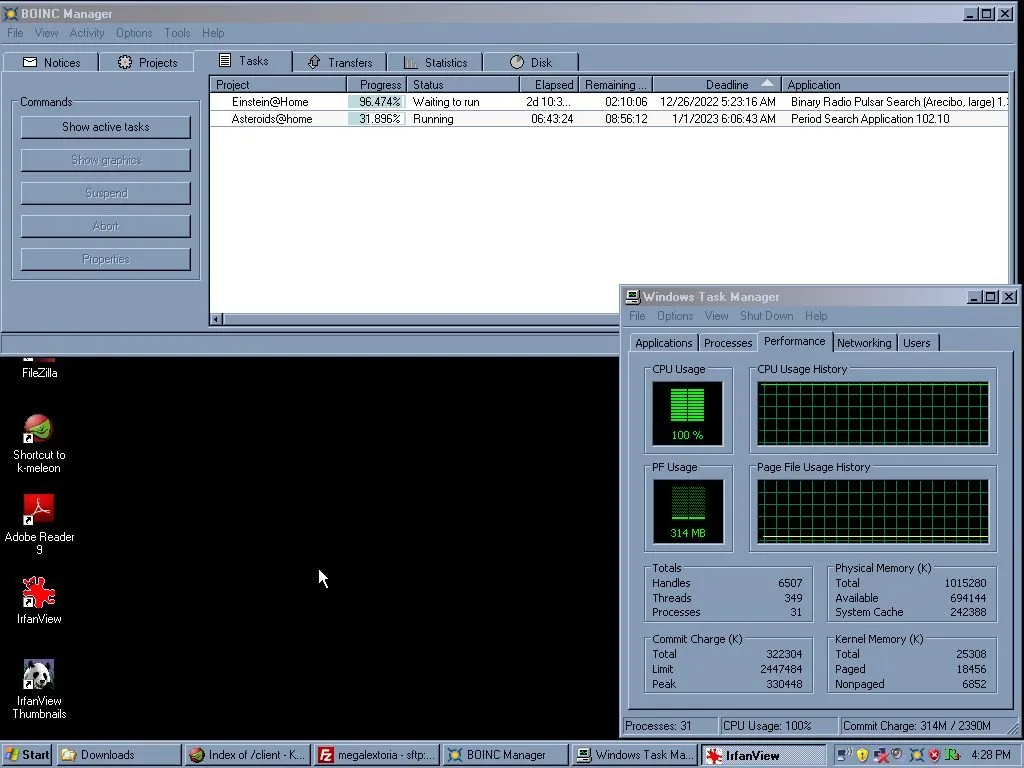Open the Users tab
The height and width of the screenshot is (768, 1024).
tap(917, 343)
